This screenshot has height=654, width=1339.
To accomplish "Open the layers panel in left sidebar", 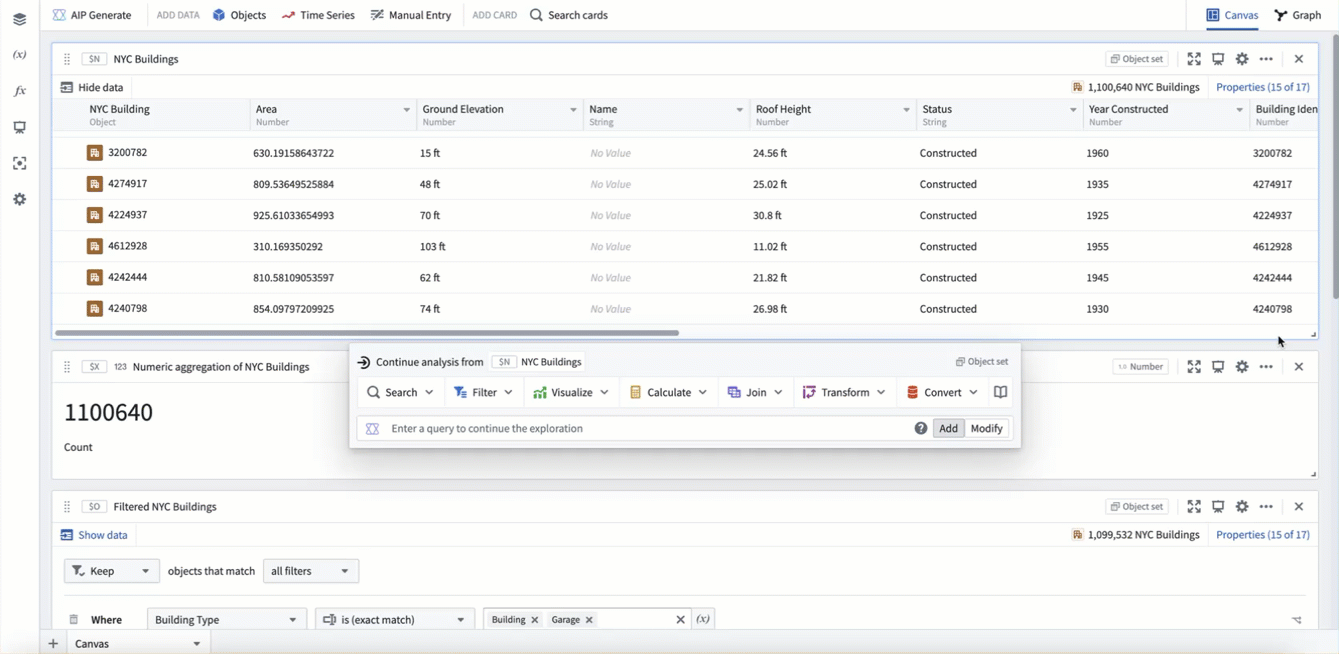I will click(19, 19).
